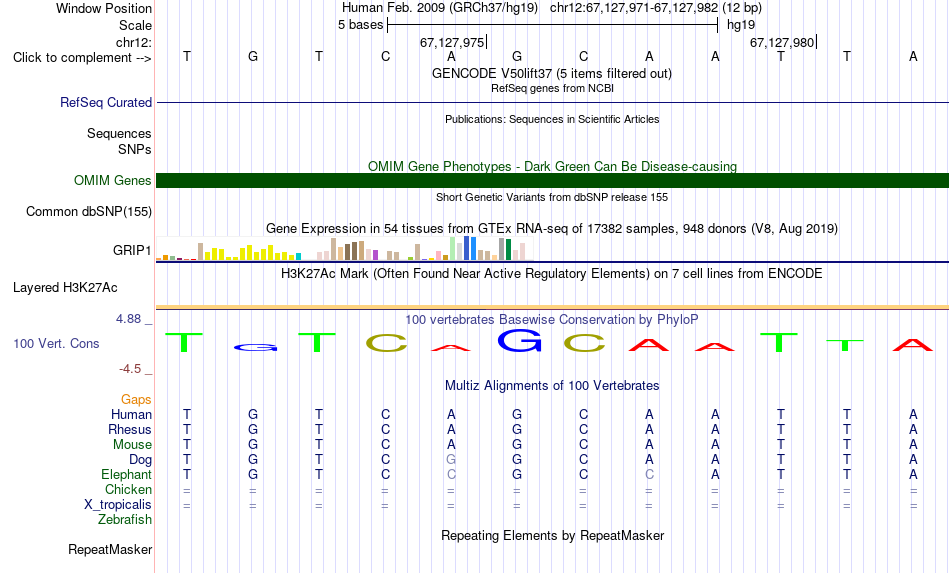Screen dimensions: 950x573
Task: Click the Mouse alignment row label
Action: (x=132, y=445)
